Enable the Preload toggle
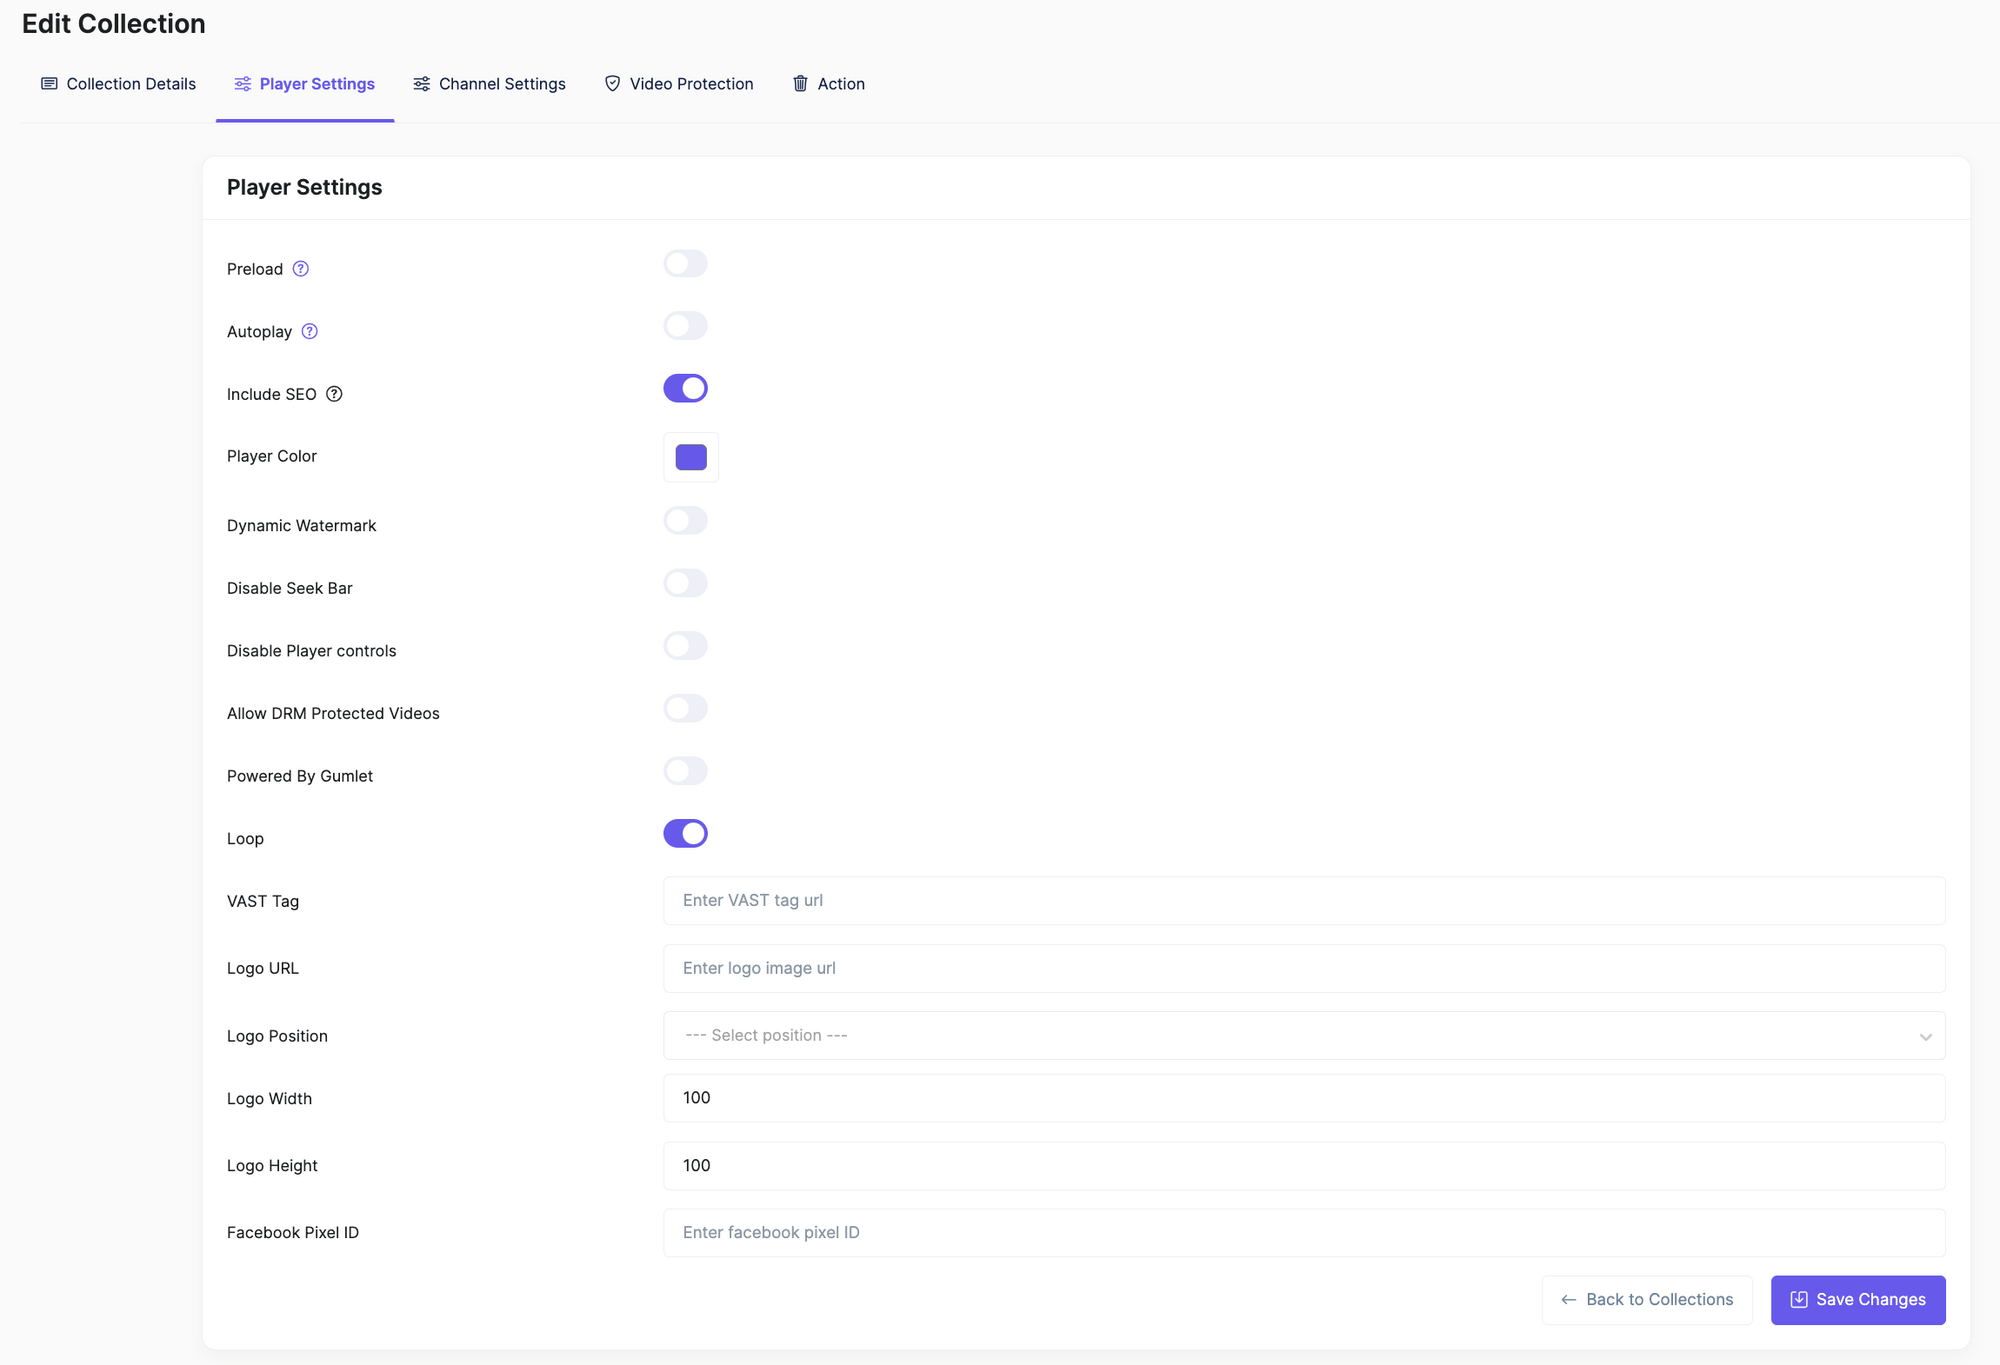Image resolution: width=2000 pixels, height=1365 pixels. coord(685,264)
